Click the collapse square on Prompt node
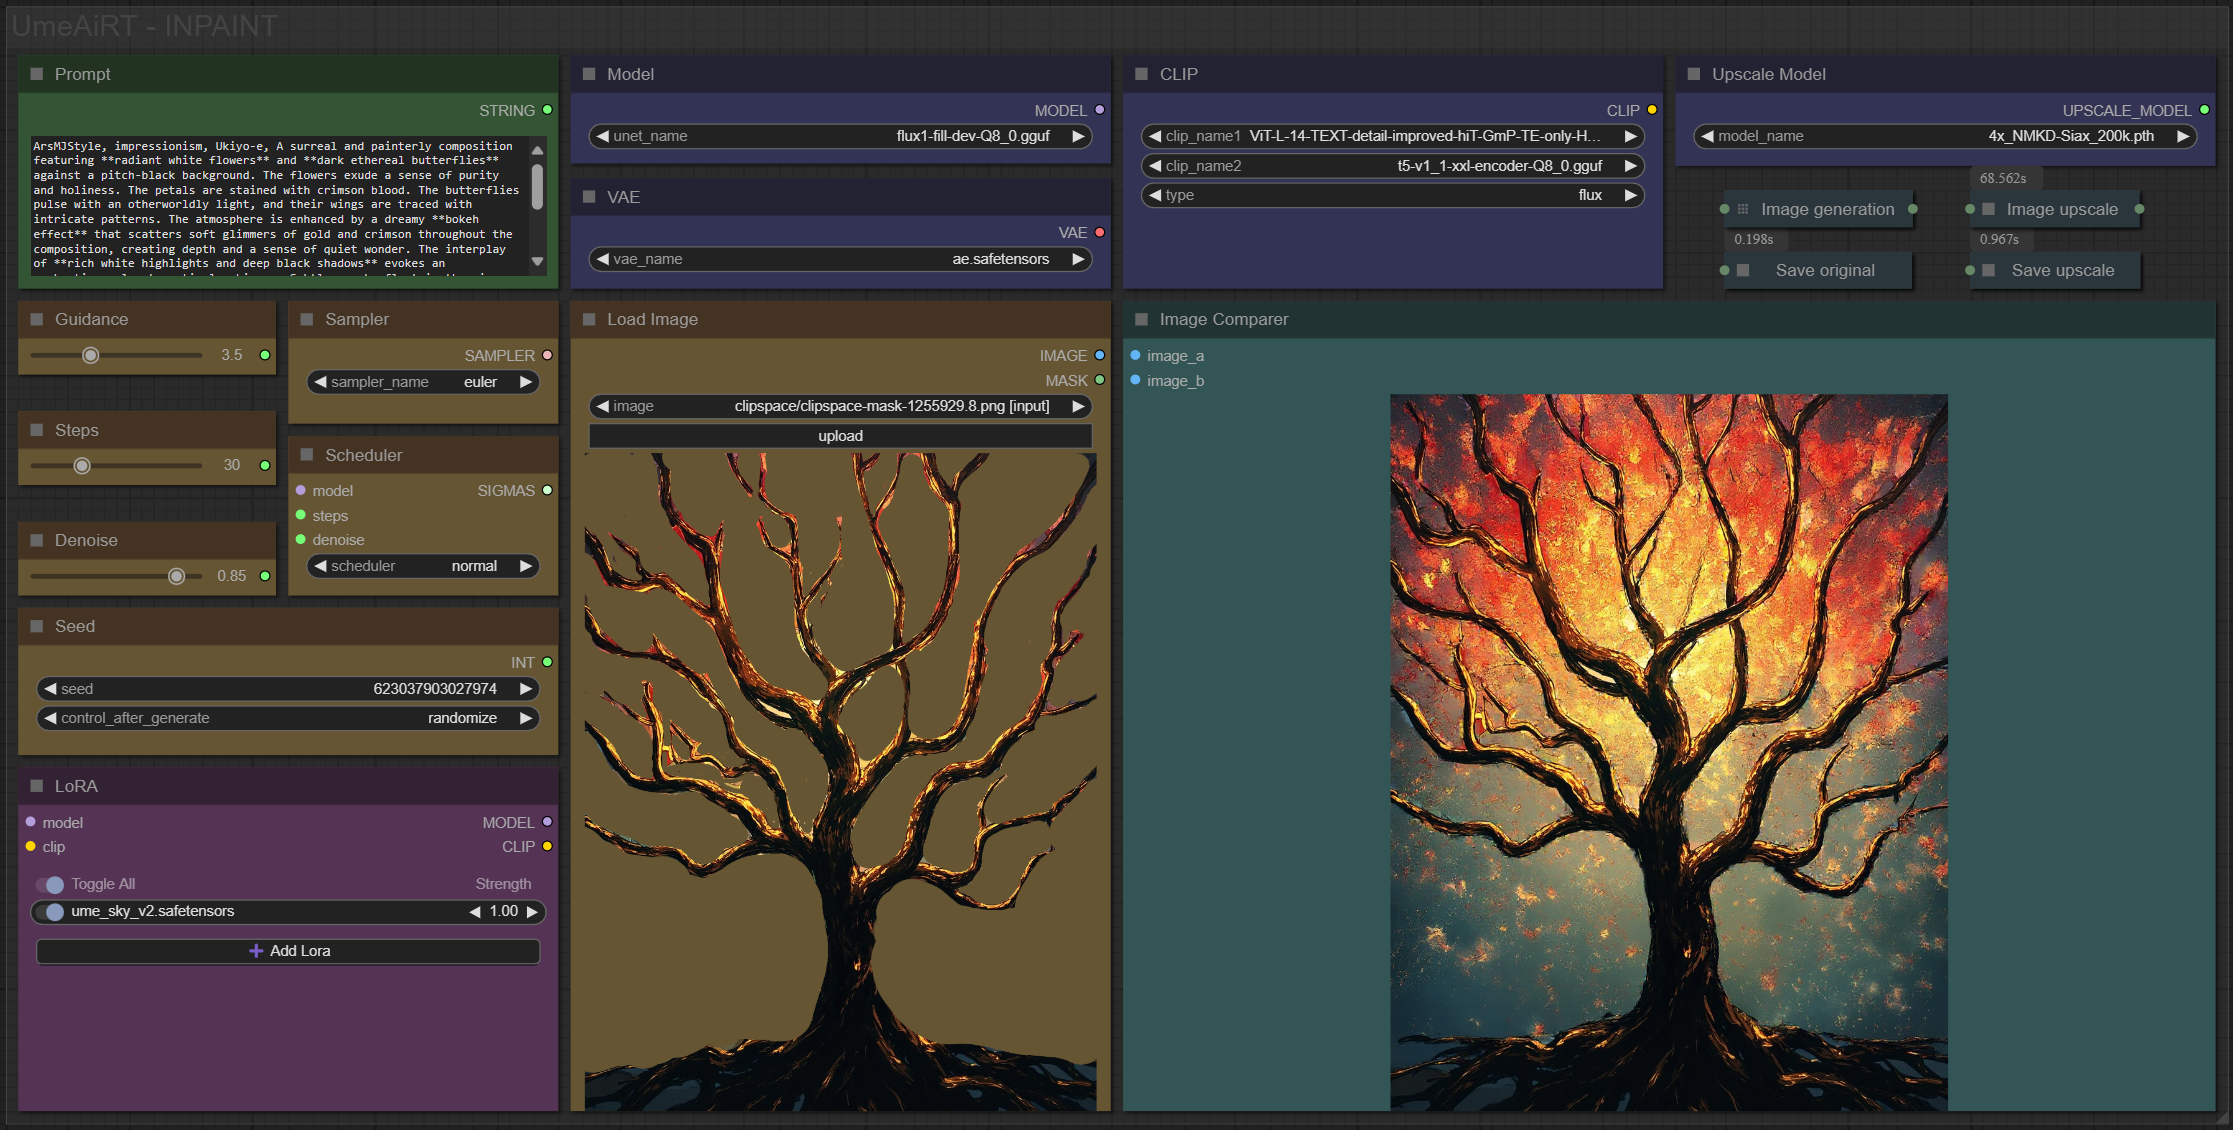The width and height of the screenshot is (2233, 1130). tap(37, 74)
